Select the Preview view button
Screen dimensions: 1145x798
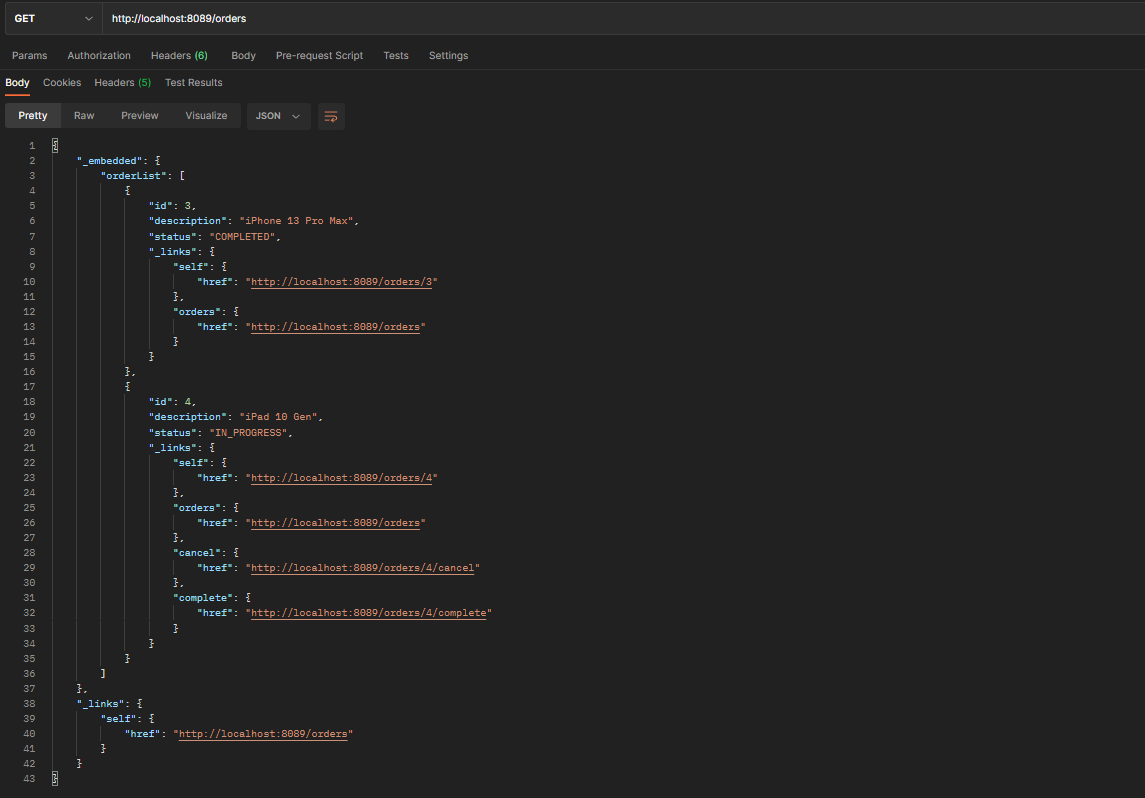click(x=139, y=116)
